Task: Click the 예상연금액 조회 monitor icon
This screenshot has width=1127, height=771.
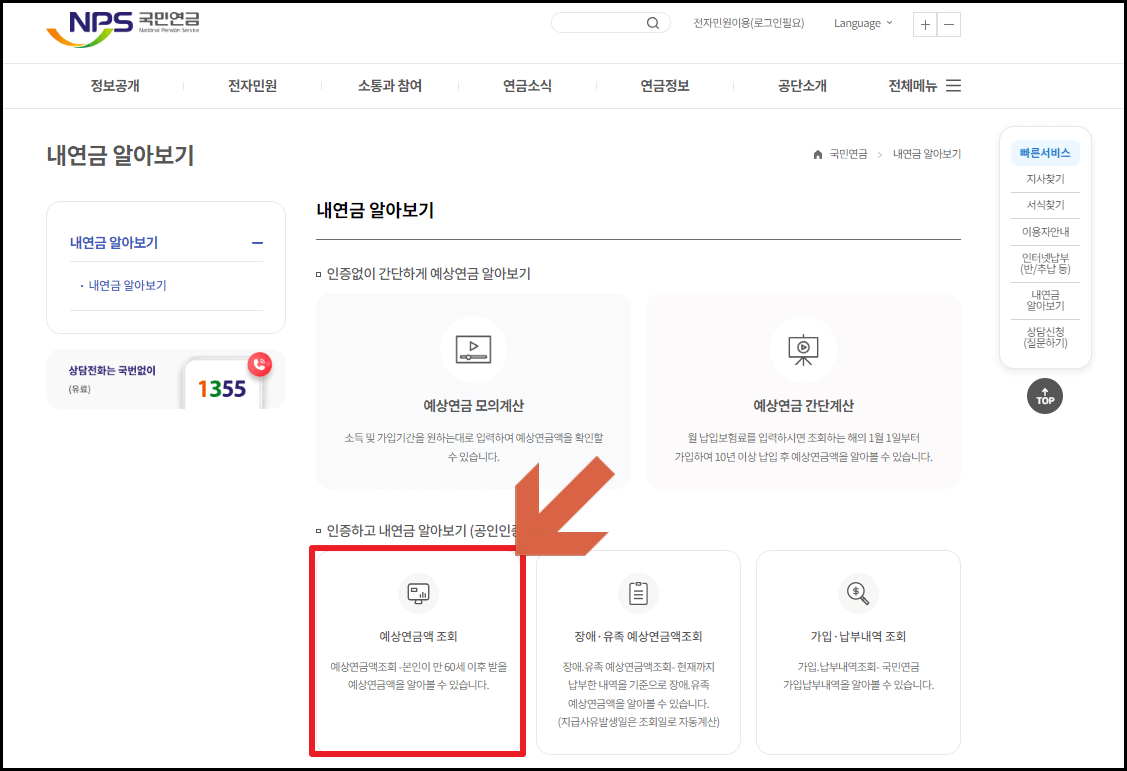Action: [417, 592]
